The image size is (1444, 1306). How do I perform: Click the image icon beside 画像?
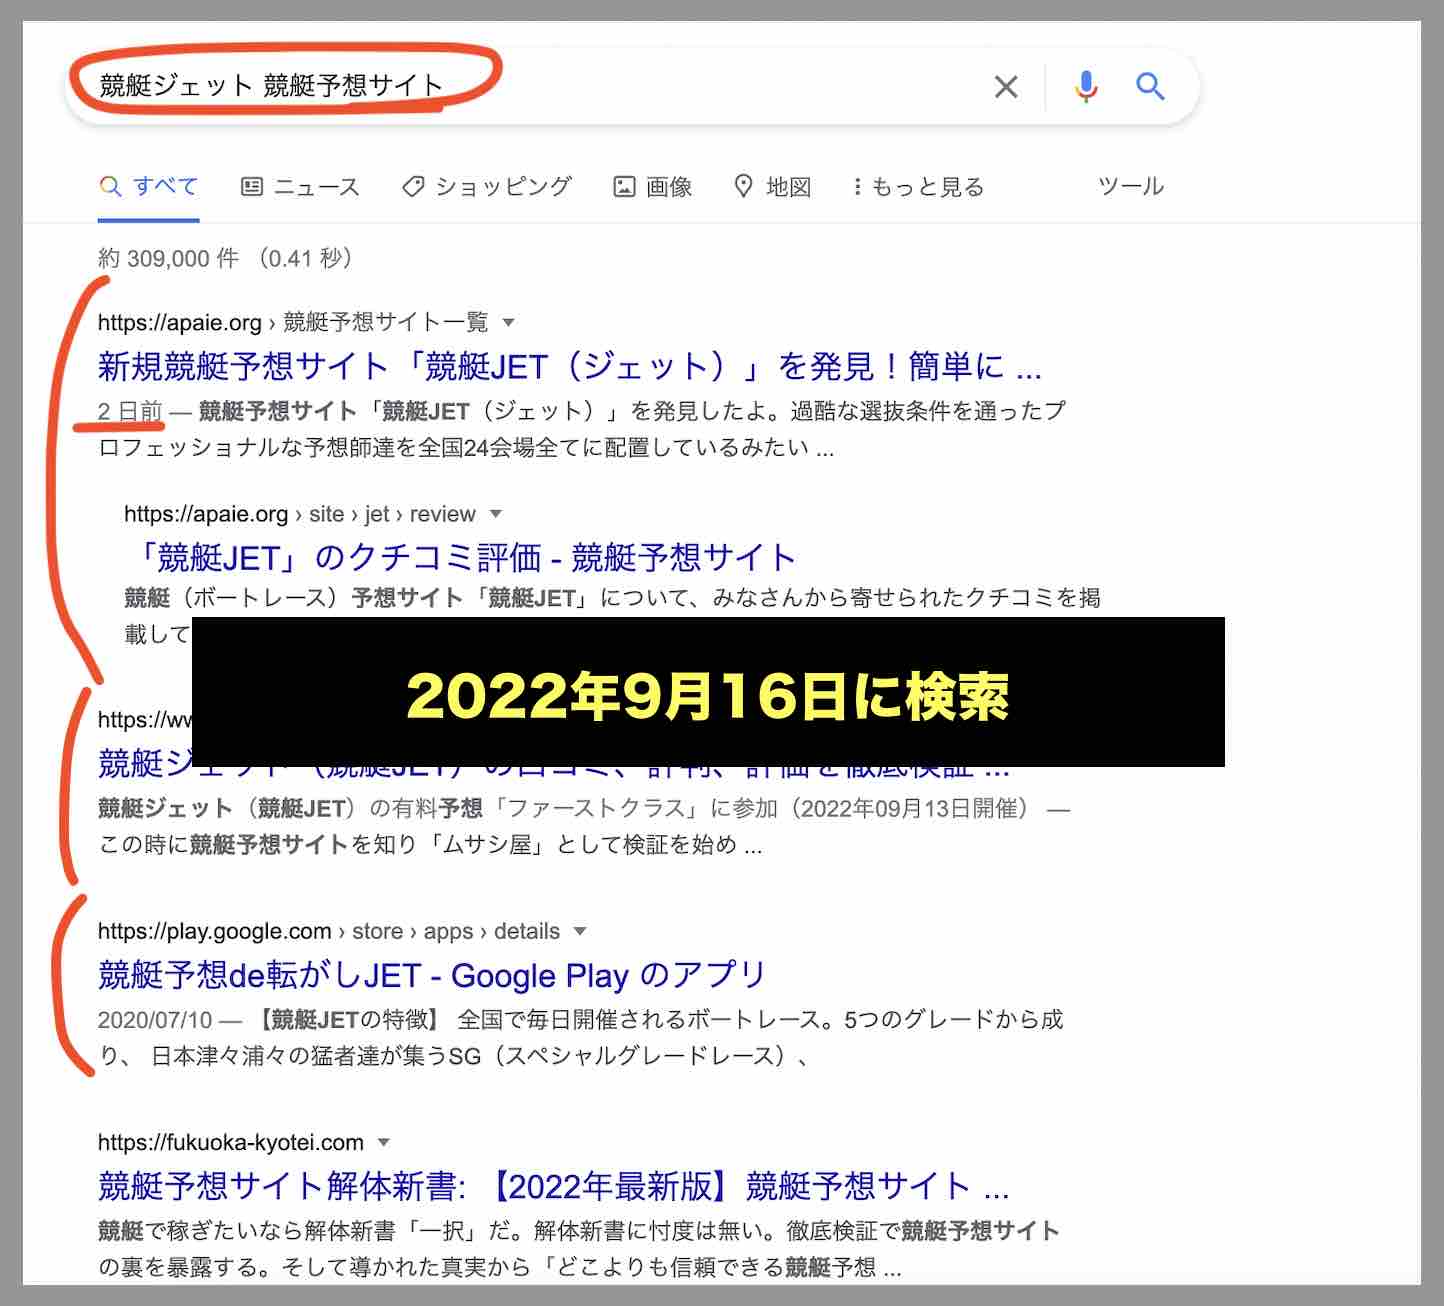[x=622, y=186]
